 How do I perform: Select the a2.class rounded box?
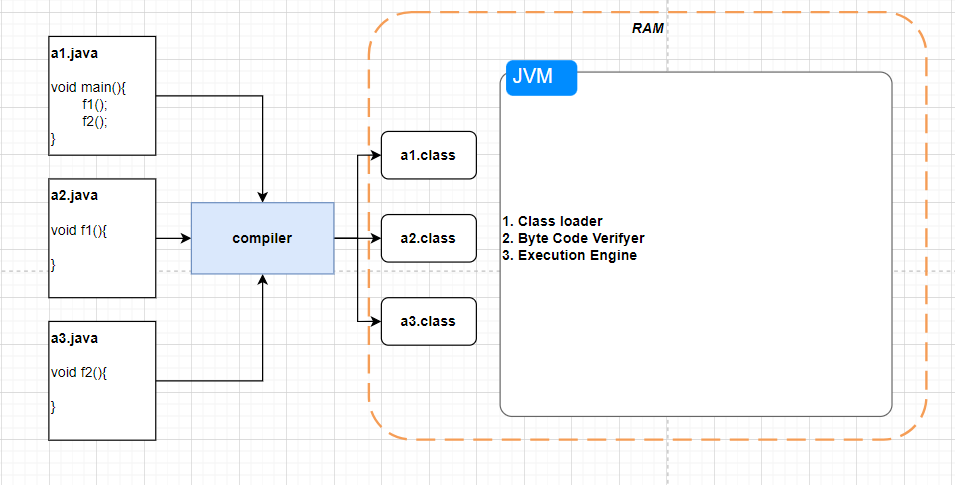(x=428, y=238)
